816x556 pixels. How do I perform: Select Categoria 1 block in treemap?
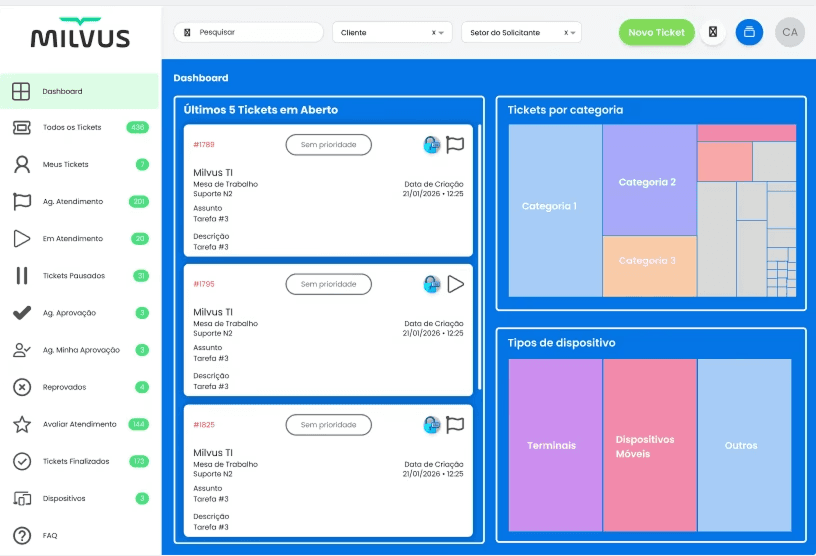click(x=555, y=210)
